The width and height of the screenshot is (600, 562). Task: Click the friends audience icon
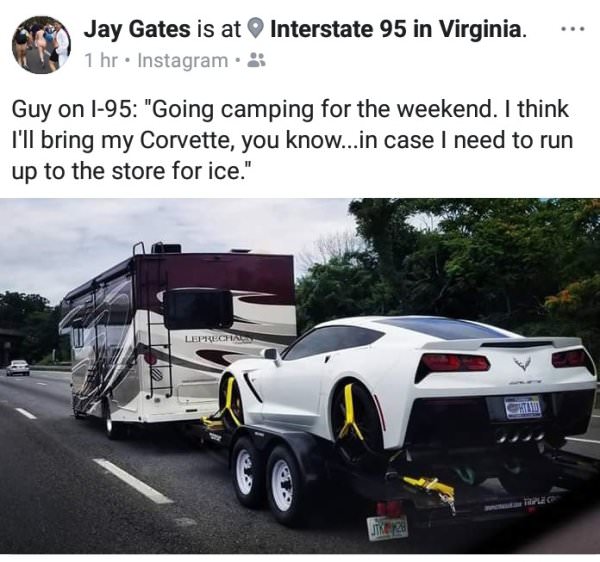pyautogui.click(x=257, y=60)
